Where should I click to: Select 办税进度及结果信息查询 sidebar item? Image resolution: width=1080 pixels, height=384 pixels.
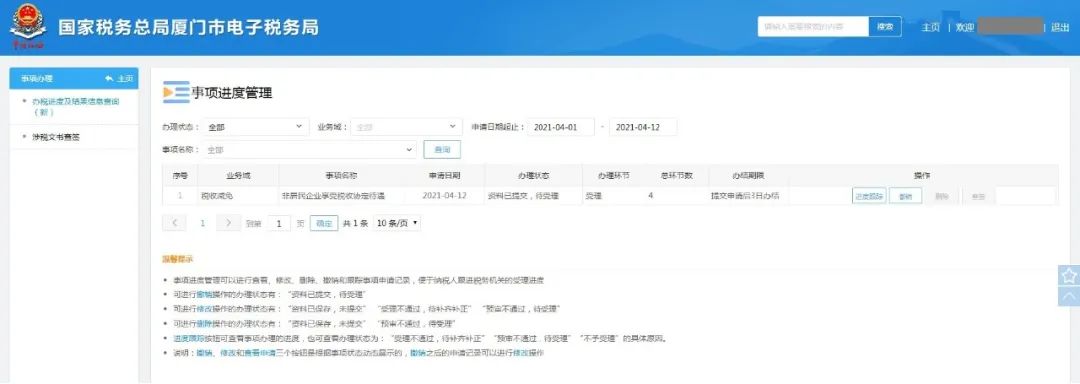76,106
